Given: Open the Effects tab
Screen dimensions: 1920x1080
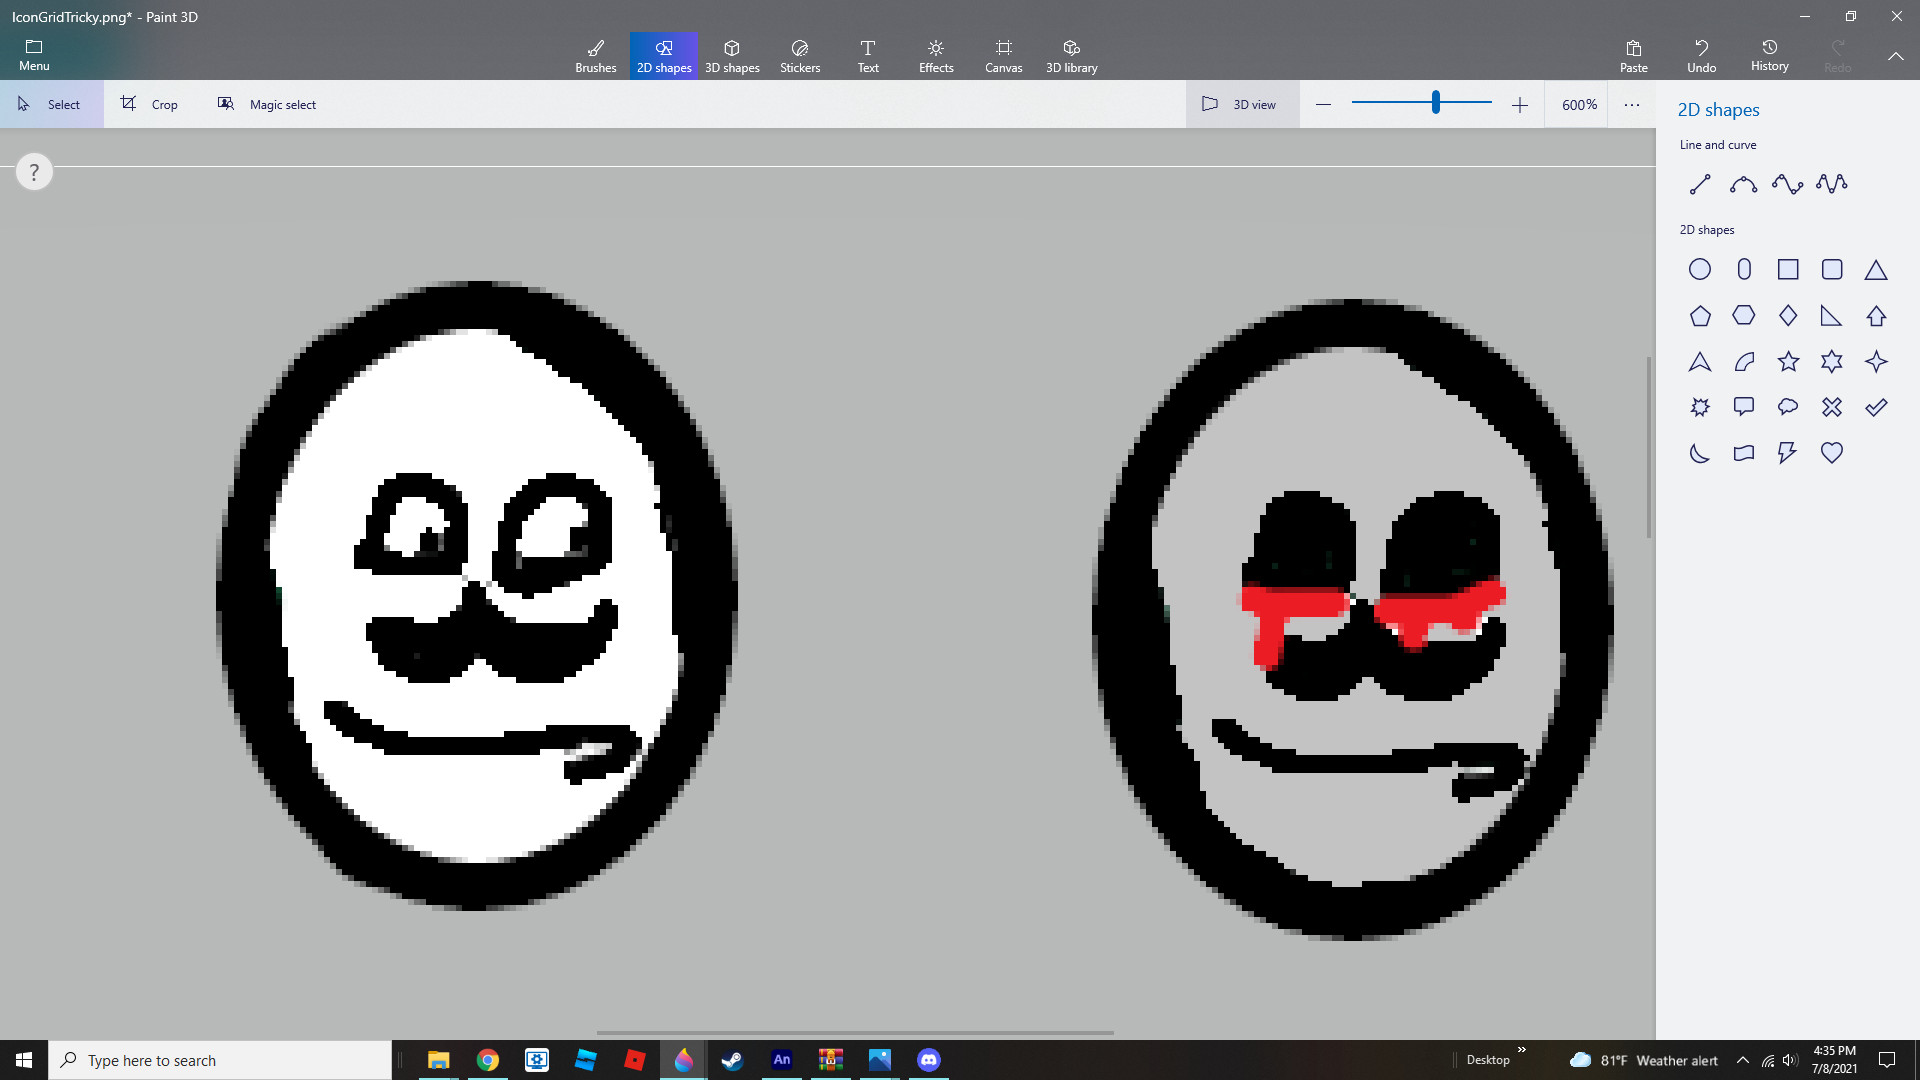Looking at the screenshot, I should pos(935,55).
